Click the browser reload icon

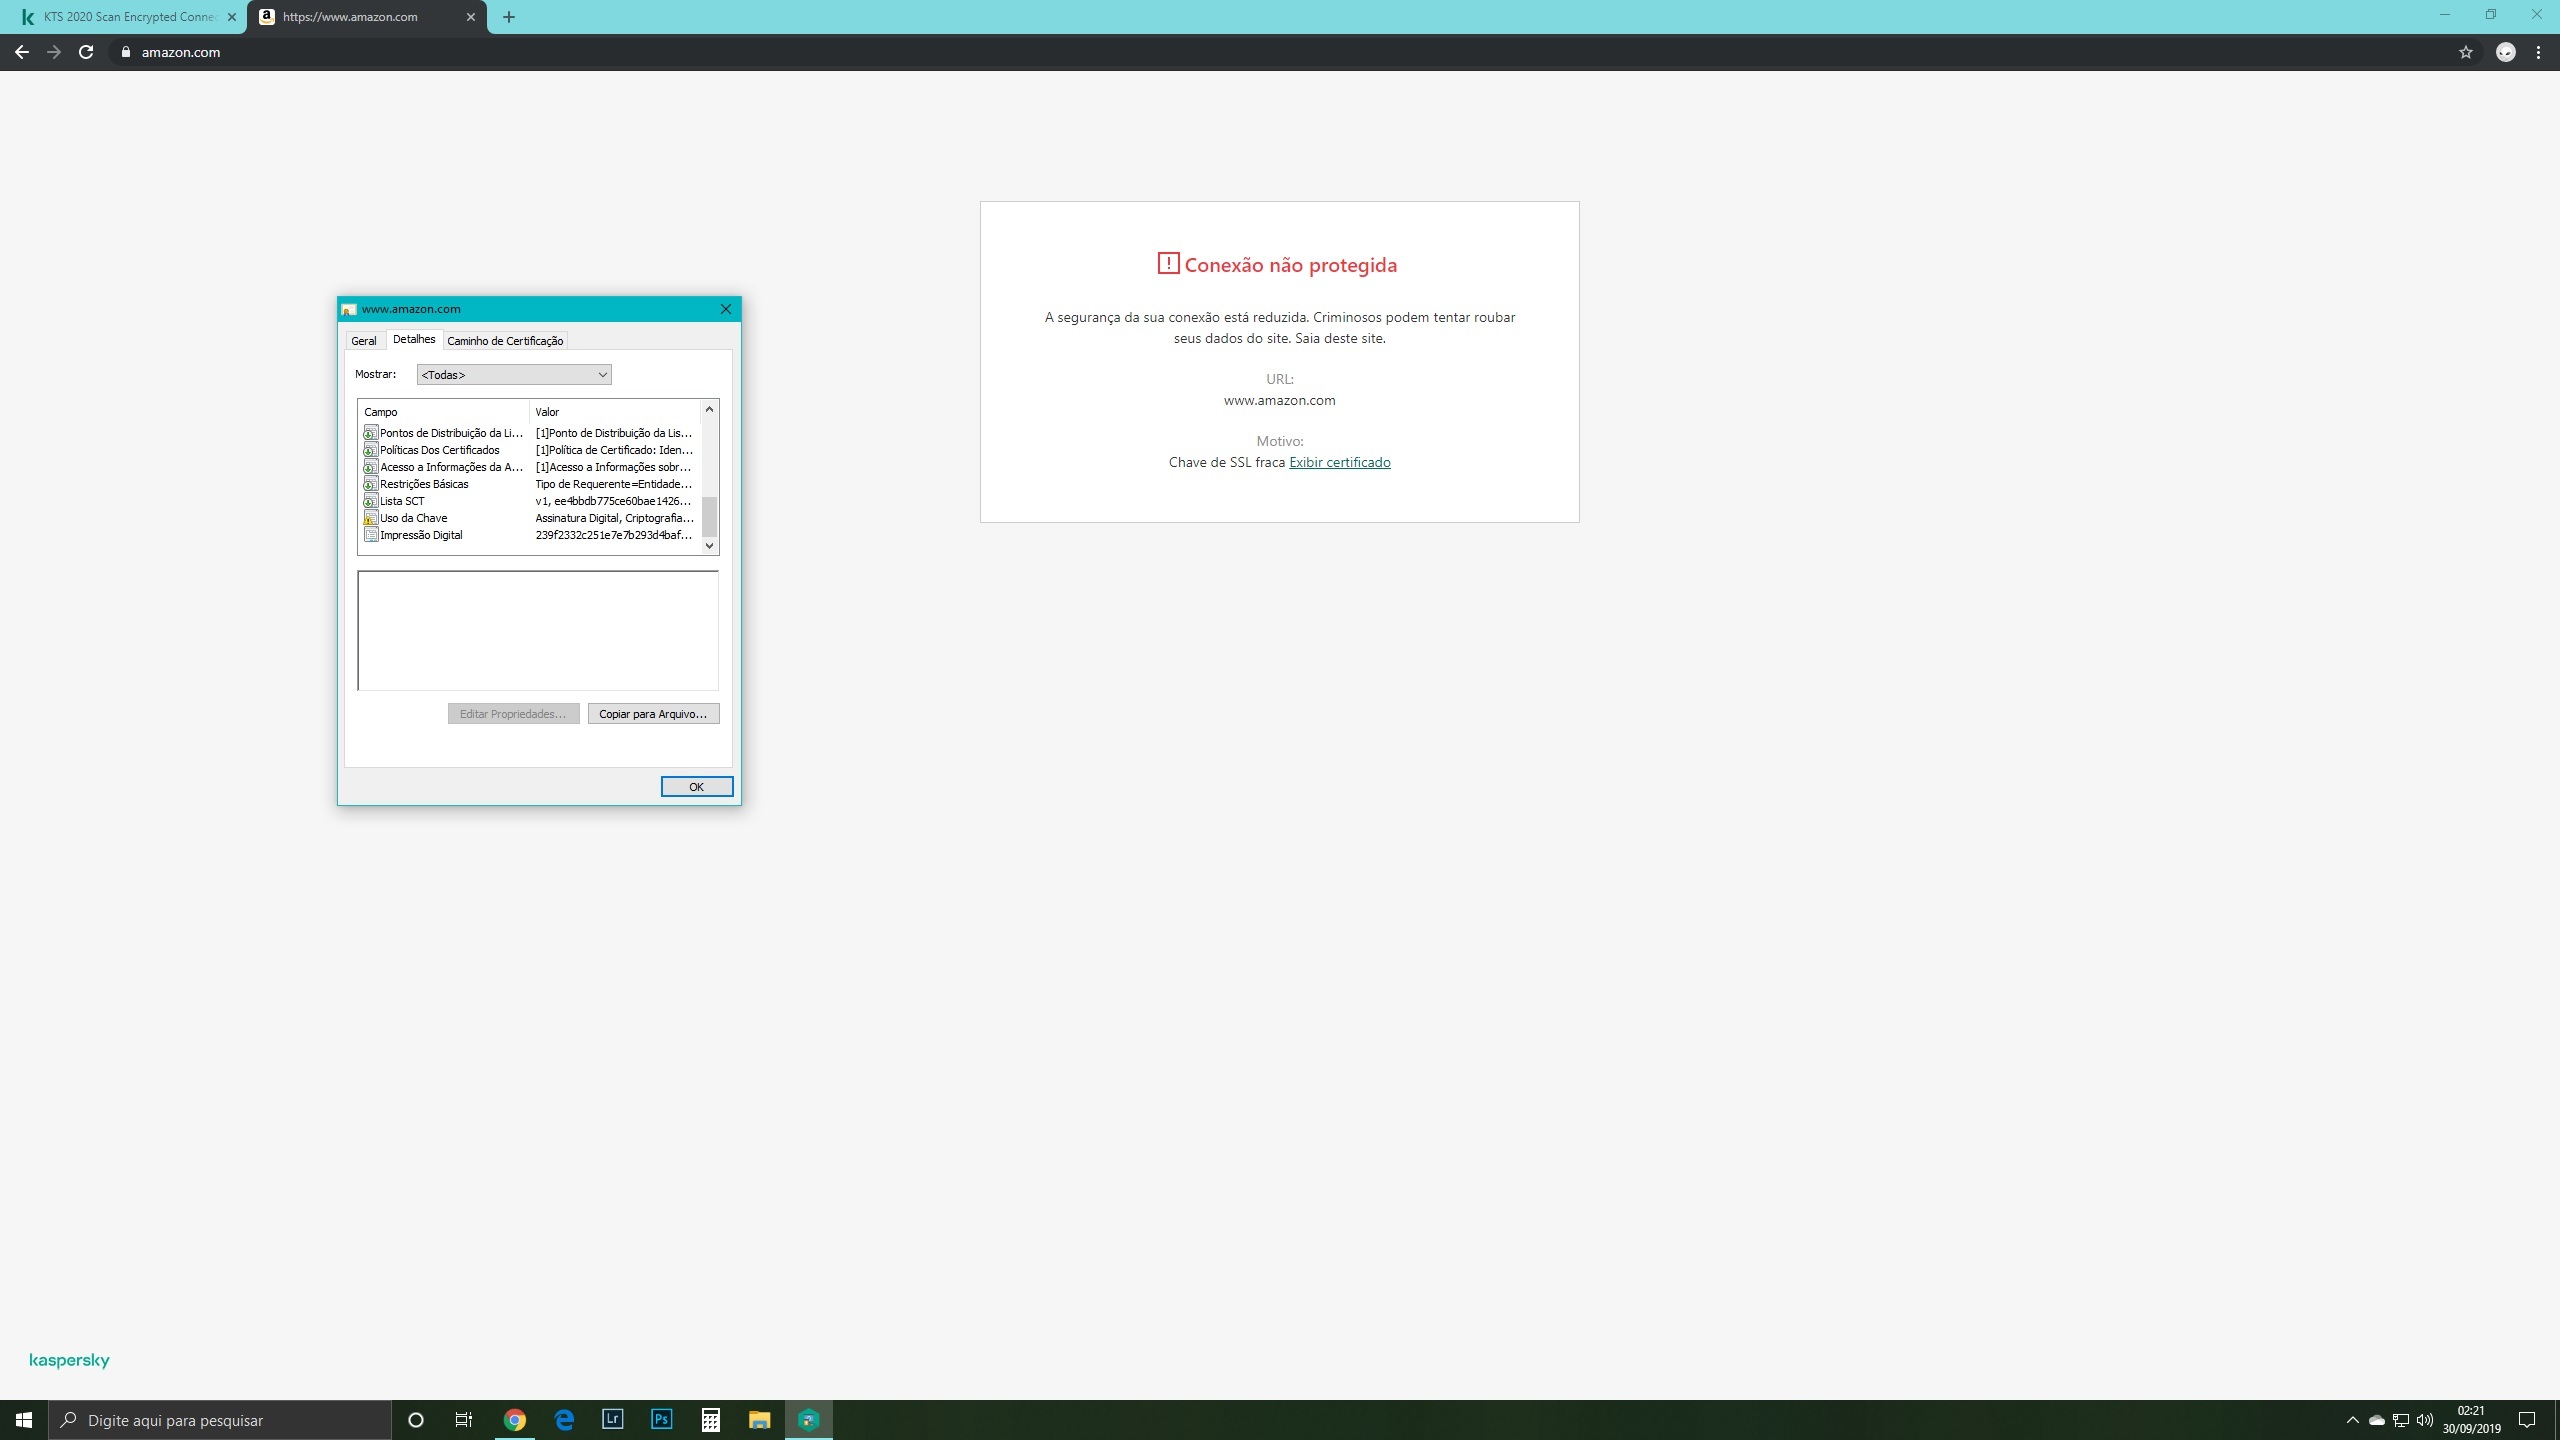pos(86,52)
